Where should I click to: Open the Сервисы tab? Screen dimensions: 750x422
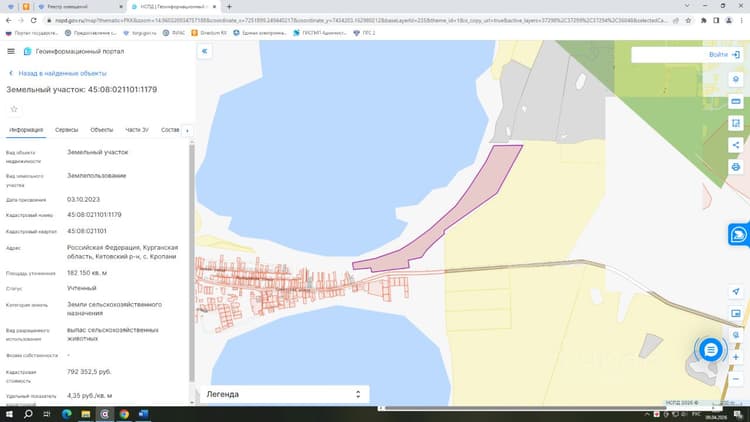point(66,130)
